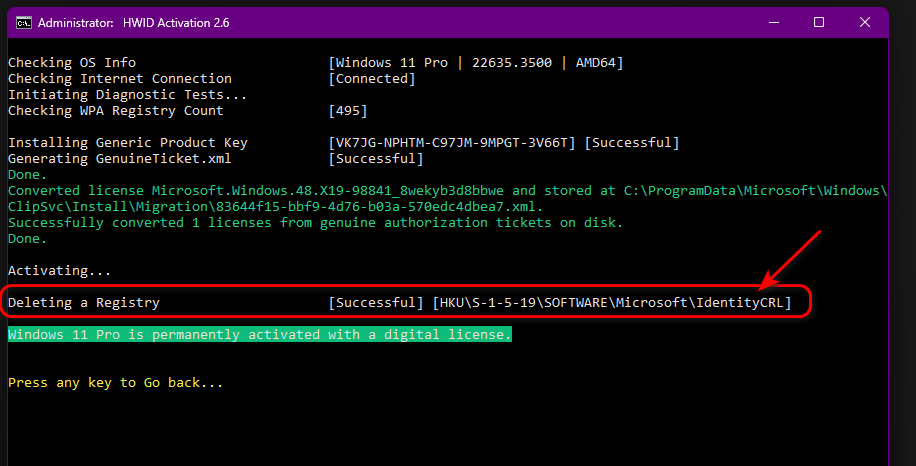Click 'Installing Generic Product Key' line
Screen dimensions: 916x466
pyautogui.click(x=128, y=142)
